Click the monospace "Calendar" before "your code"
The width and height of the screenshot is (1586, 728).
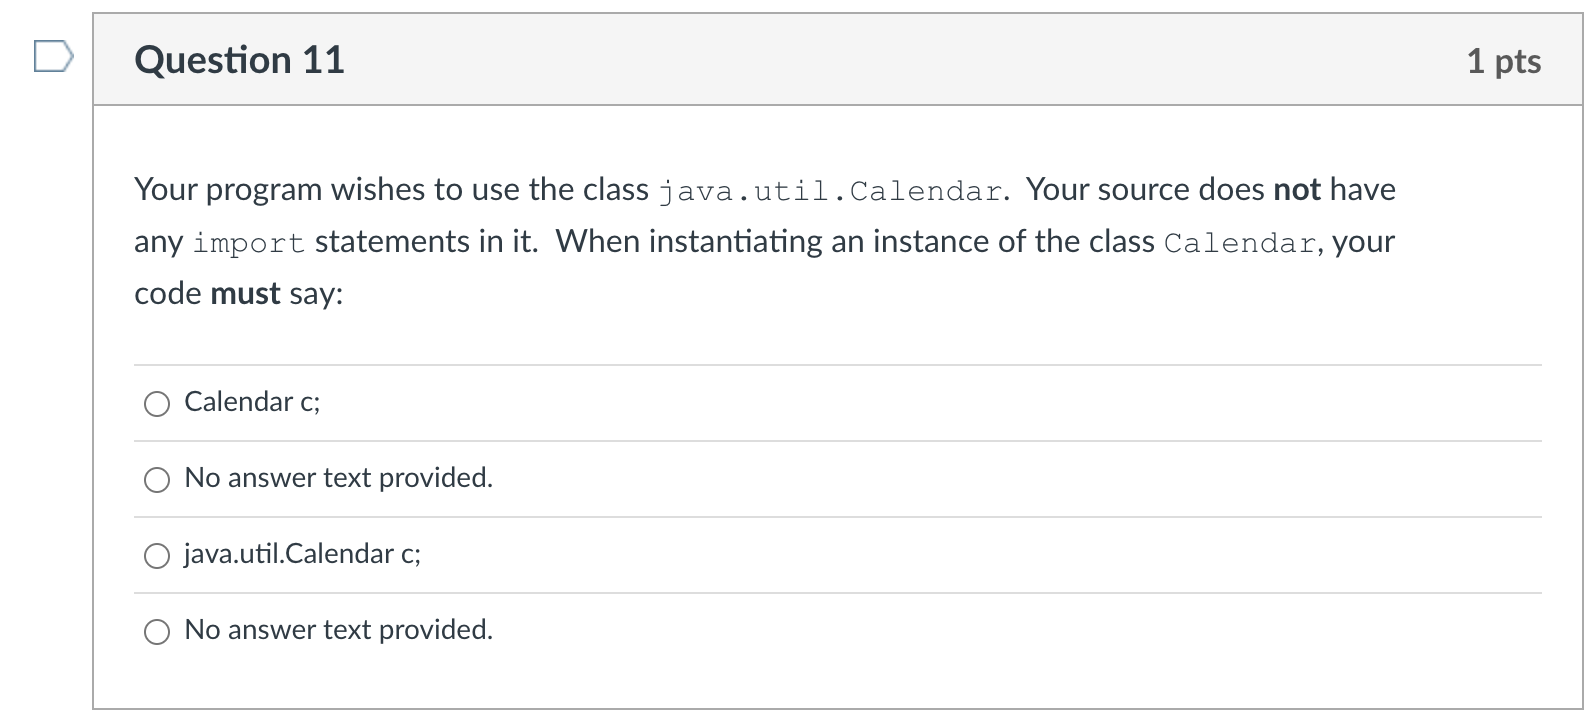click(1239, 243)
